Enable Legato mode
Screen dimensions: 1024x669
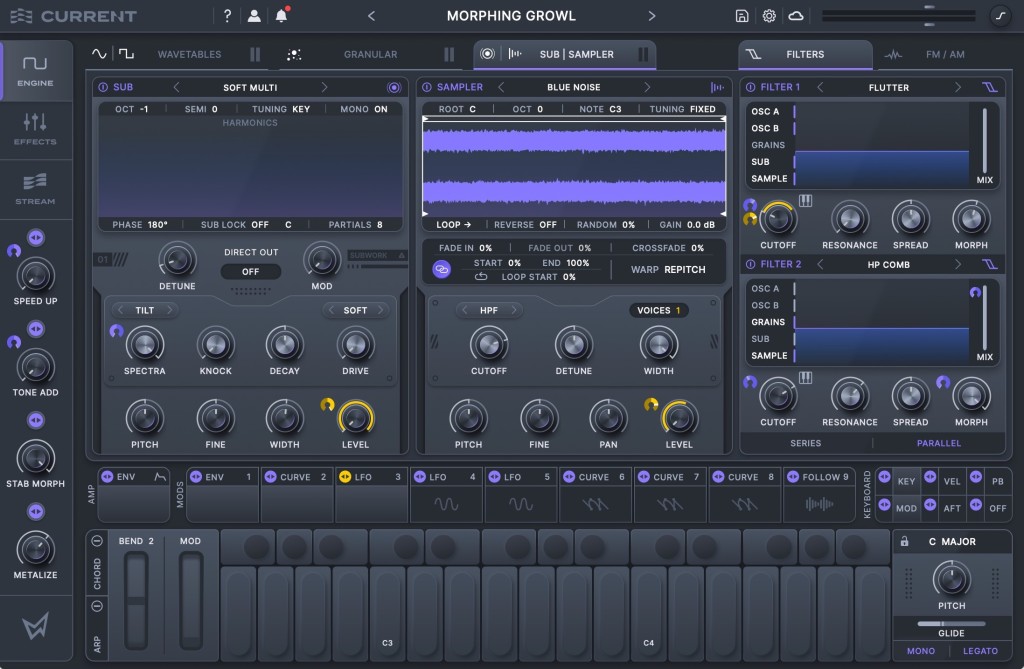click(980, 651)
